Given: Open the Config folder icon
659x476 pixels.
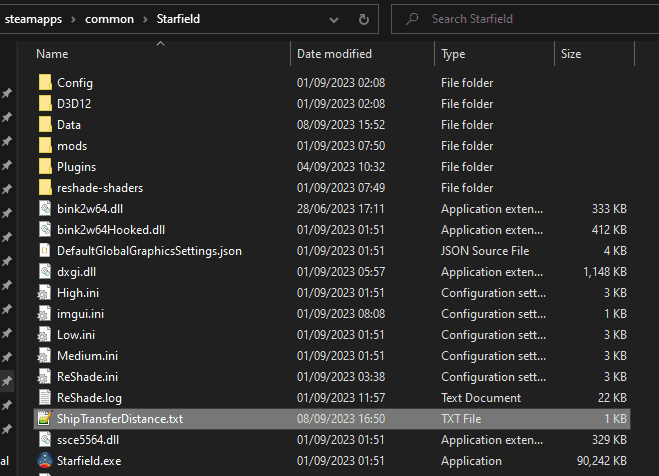Looking at the screenshot, I should coord(44,83).
